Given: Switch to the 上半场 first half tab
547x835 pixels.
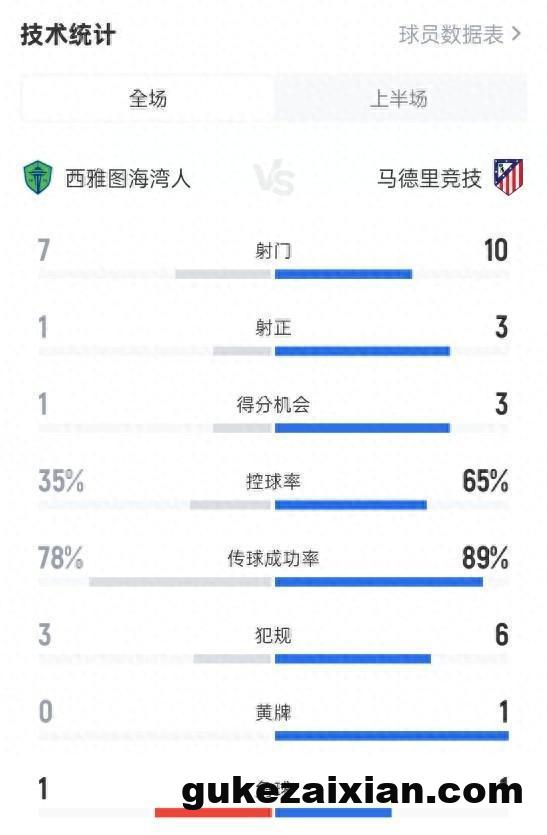Looking at the screenshot, I should [x=399, y=99].
